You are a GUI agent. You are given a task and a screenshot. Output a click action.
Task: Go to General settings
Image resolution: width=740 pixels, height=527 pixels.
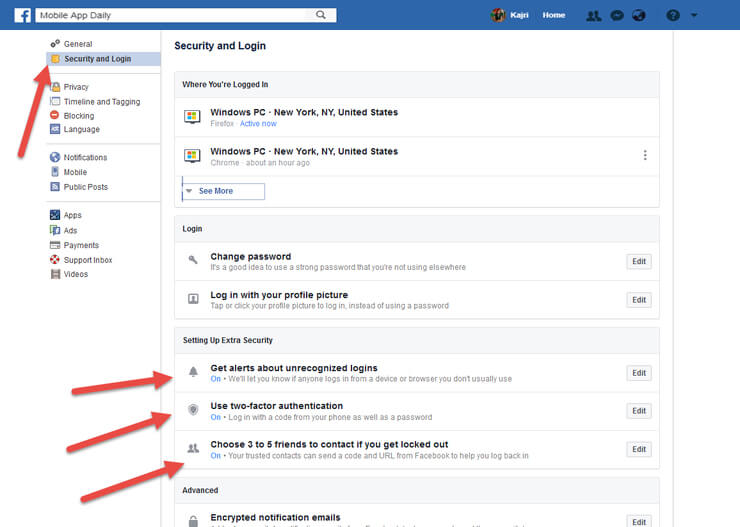coord(78,44)
